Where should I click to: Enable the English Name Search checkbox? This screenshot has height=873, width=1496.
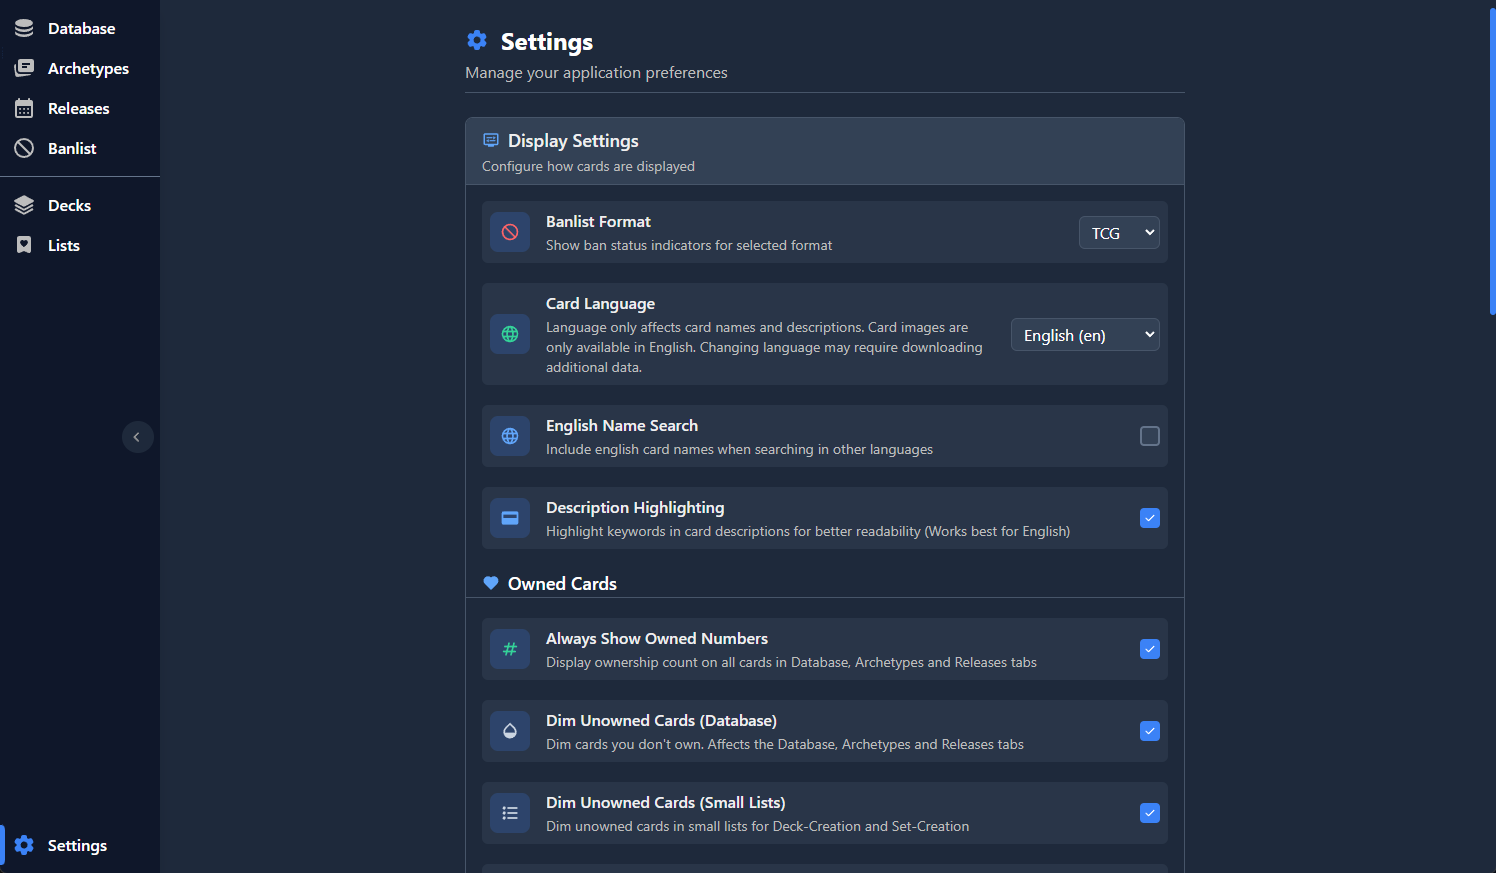click(x=1150, y=436)
